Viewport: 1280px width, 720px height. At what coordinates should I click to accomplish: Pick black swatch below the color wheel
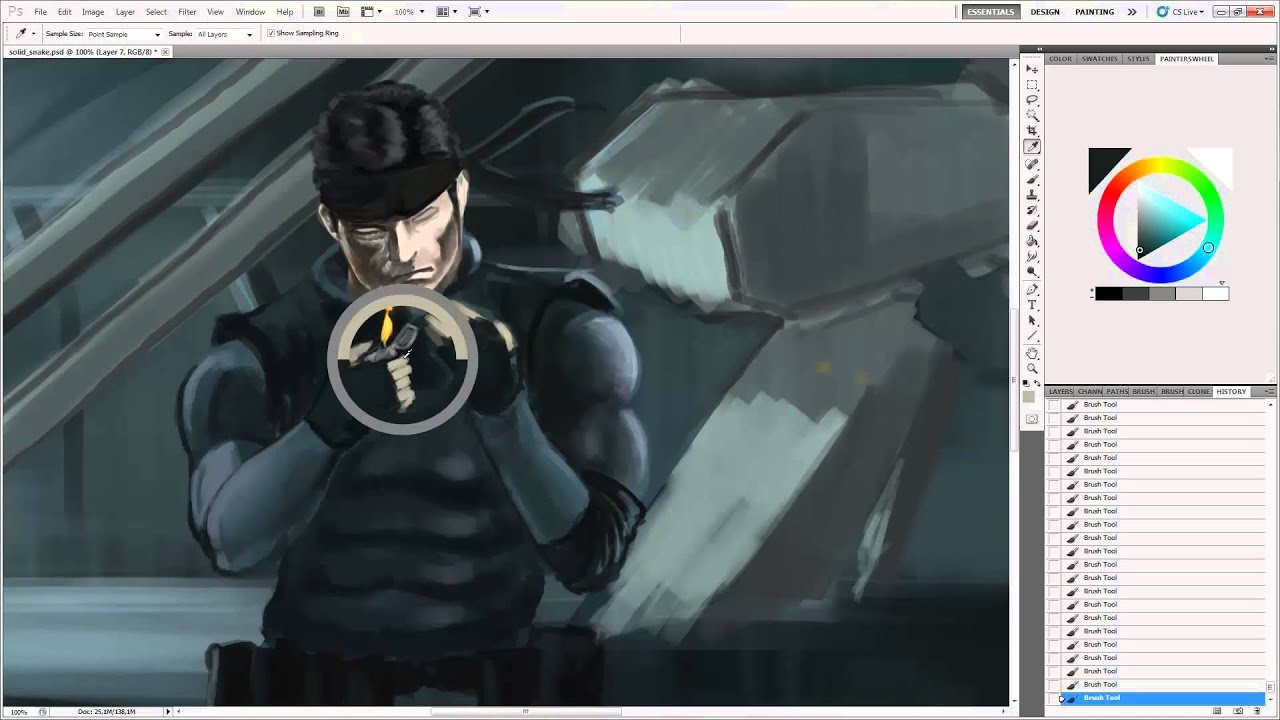tap(1108, 293)
